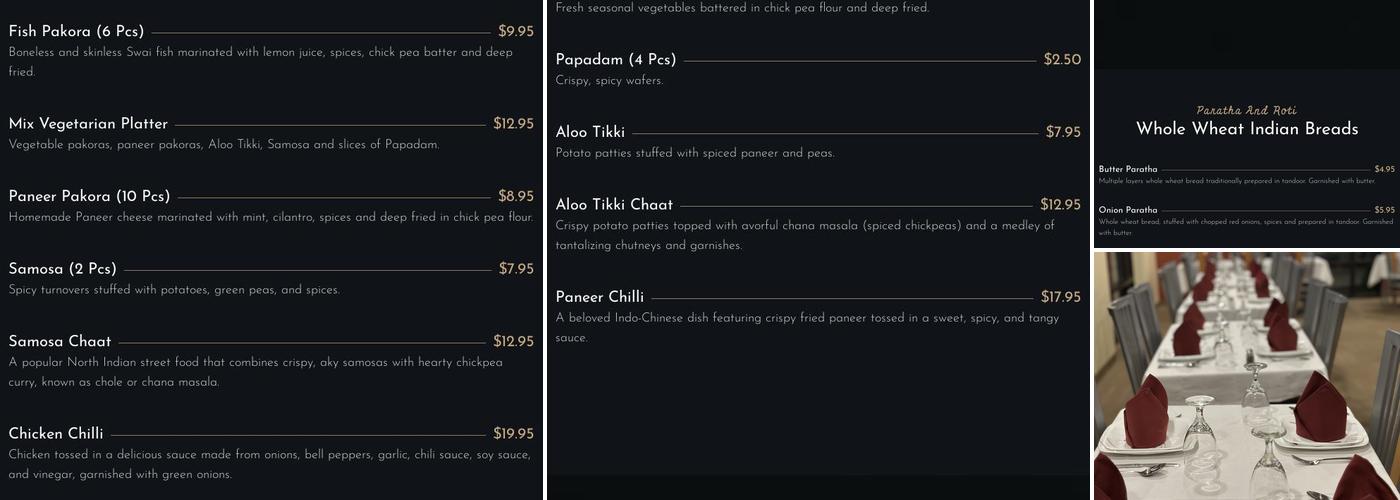Image resolution: width=1400 pixels, height=500 pixels.
Task: Open the Aloo Tikki Chaat item
Action: [x=614, y=205]
